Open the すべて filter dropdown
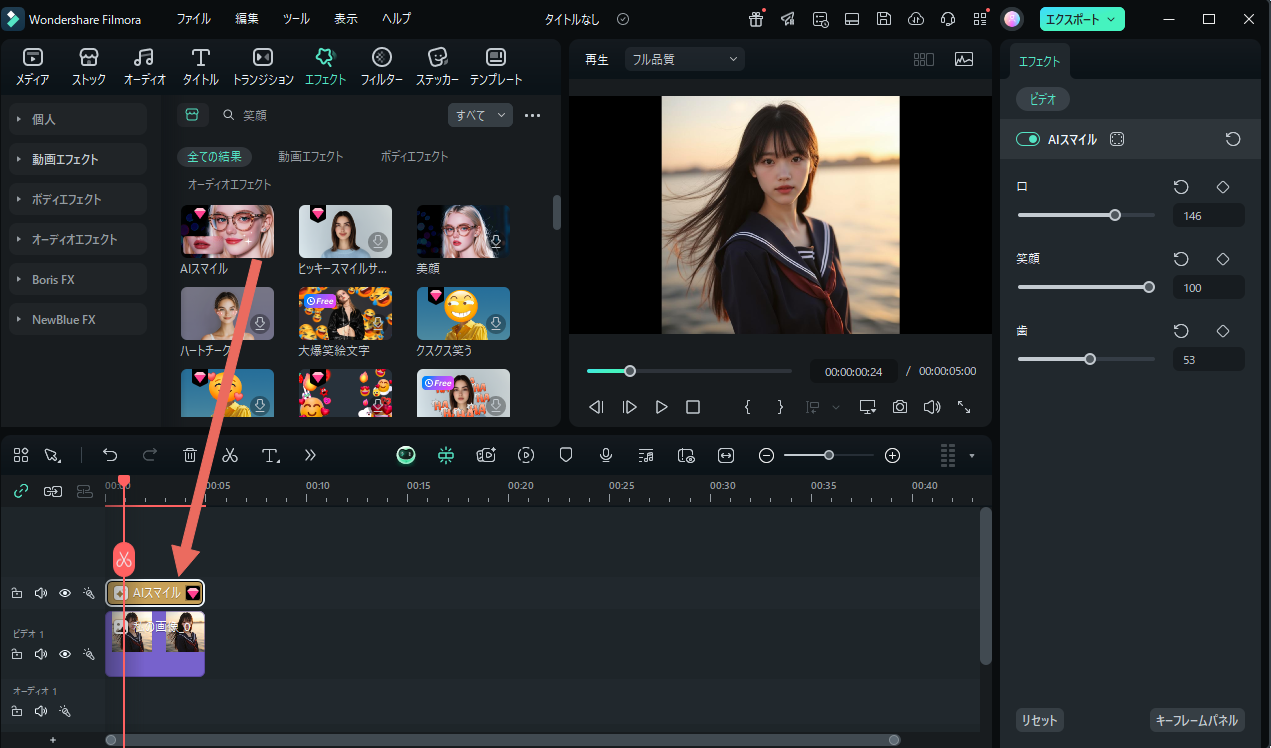This screenshot has width=1271, height=748. click(480, 115)
